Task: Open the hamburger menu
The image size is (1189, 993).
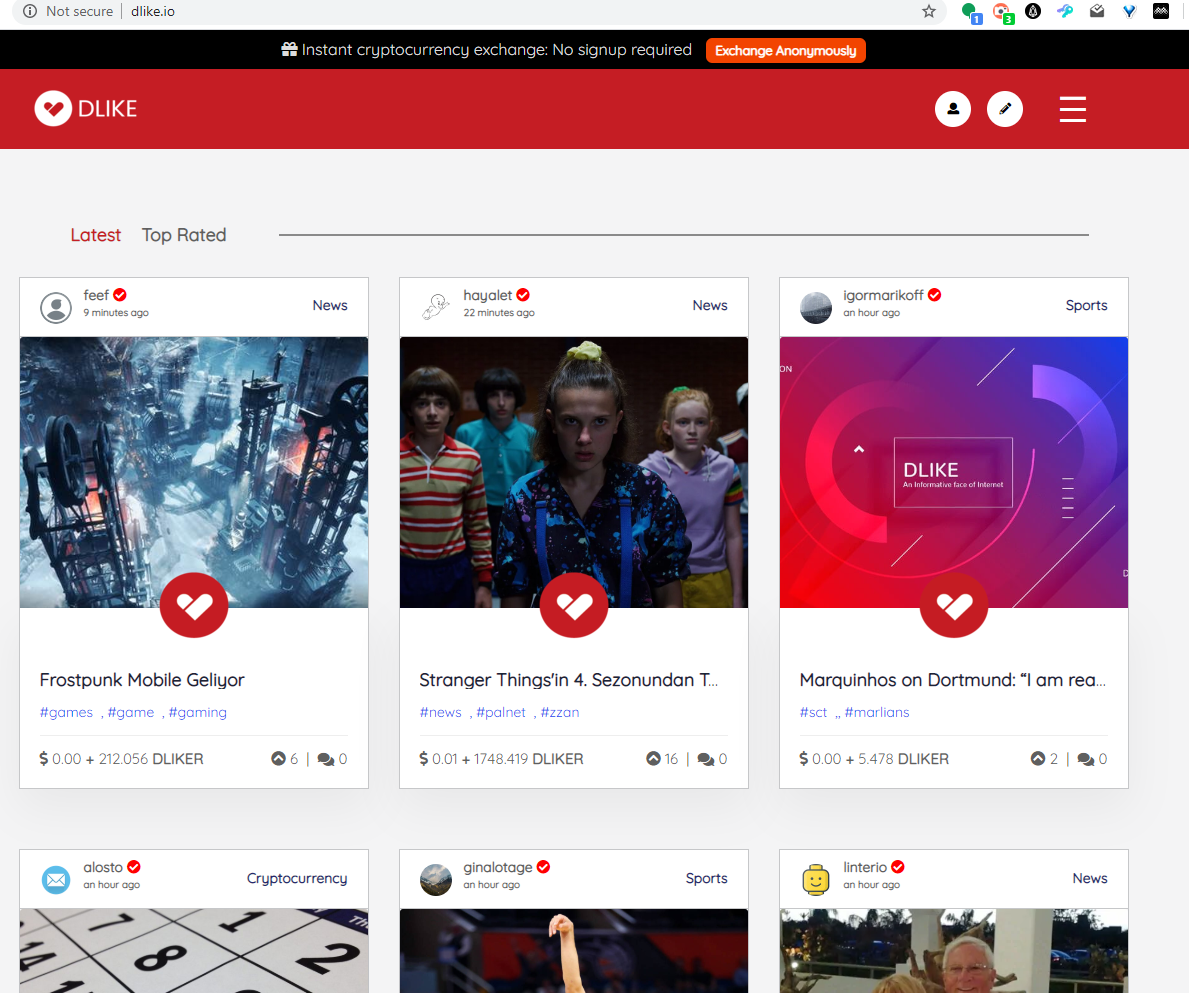Action: point(1073,108)
